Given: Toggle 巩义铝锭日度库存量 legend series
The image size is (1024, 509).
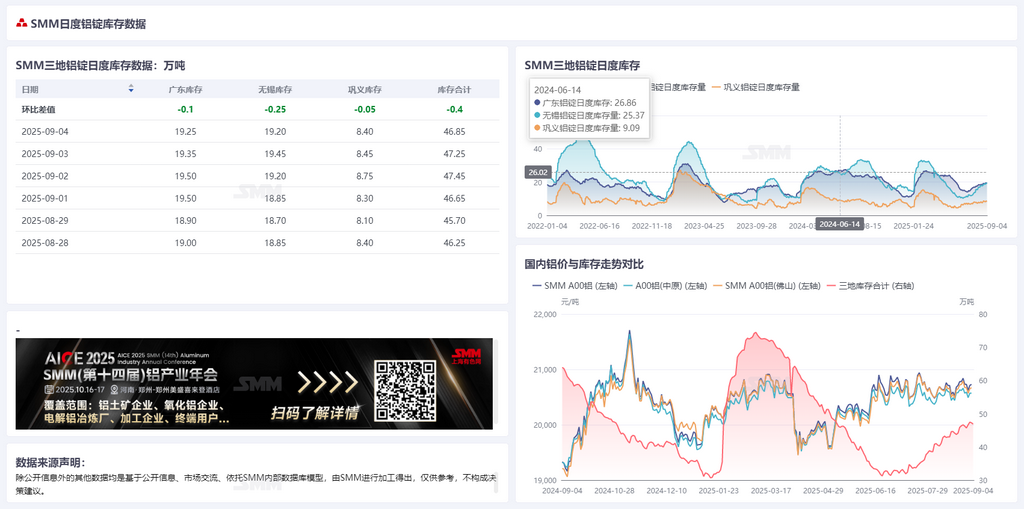Looking at the screenshot, I should point(756,87).
